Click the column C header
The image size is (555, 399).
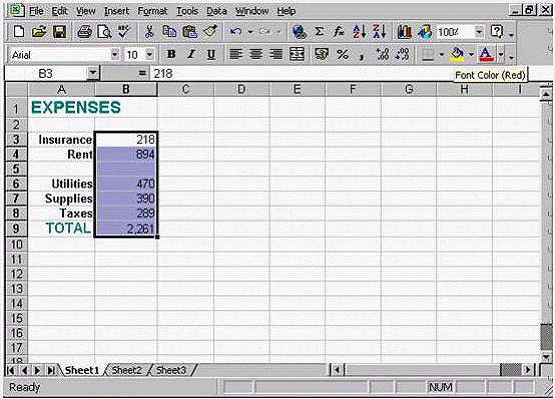[x=185, y=89]
